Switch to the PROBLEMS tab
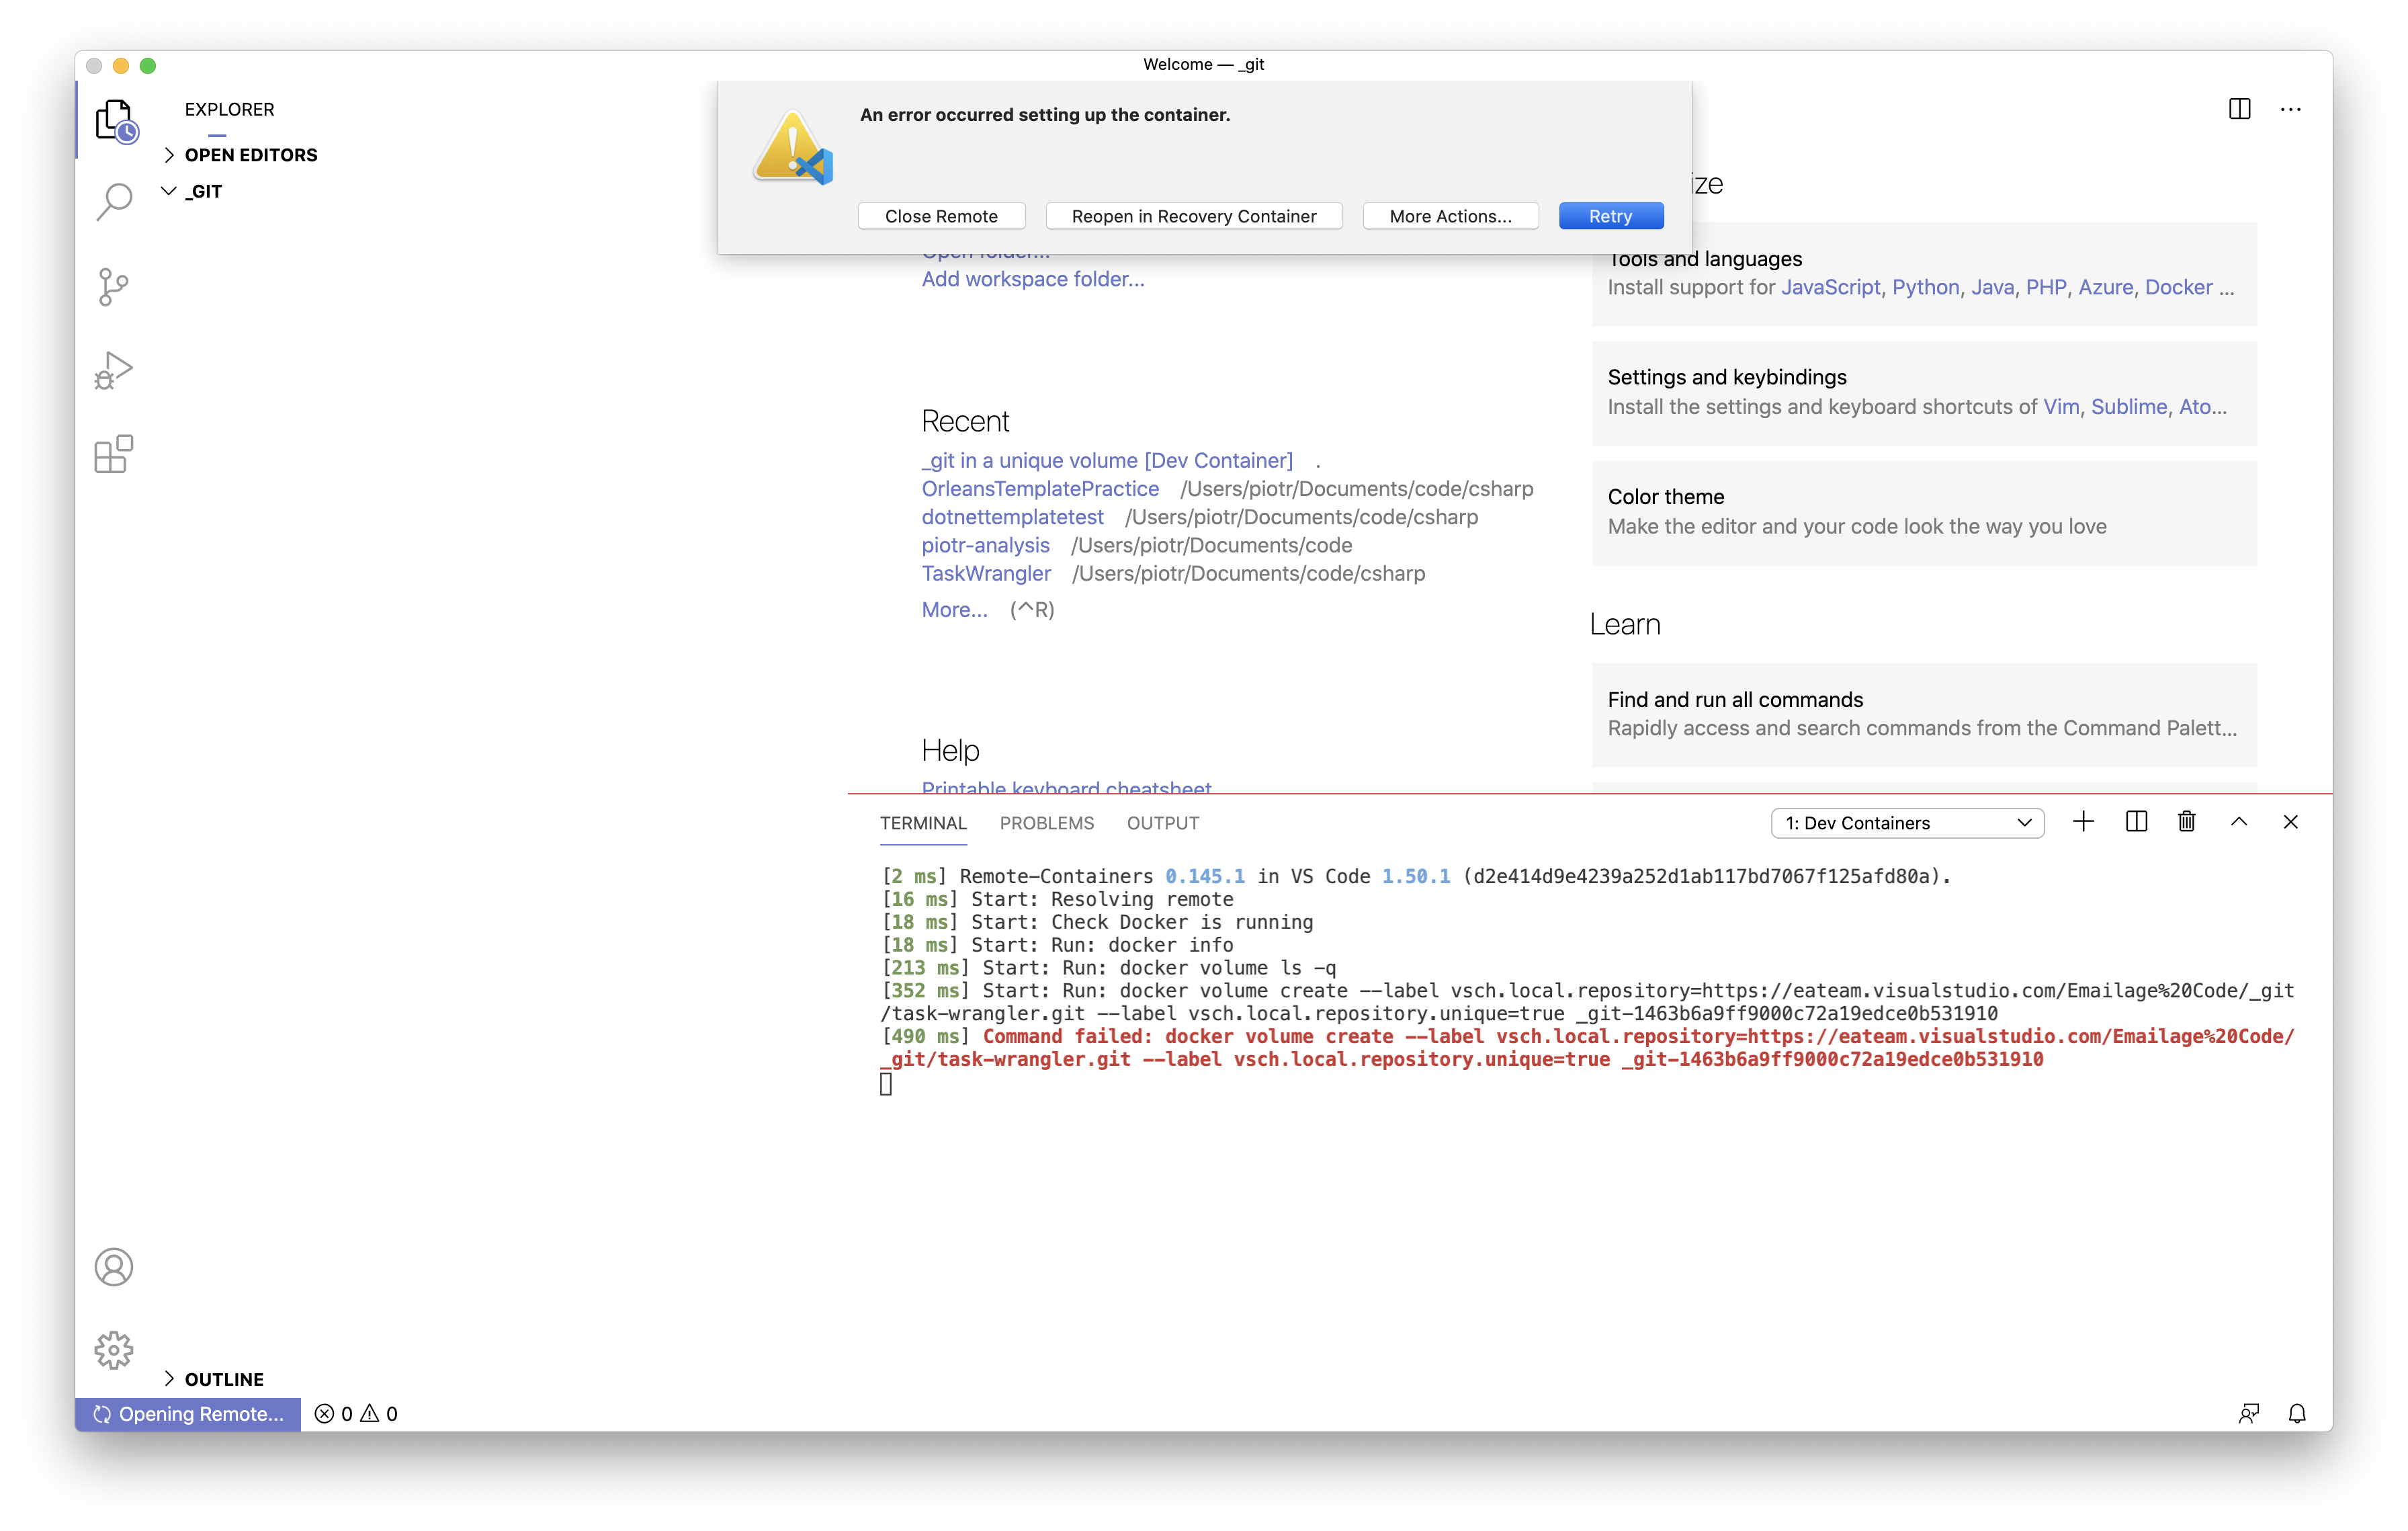This screenshot has width=2408, height=1531. tap(1046, 823)
